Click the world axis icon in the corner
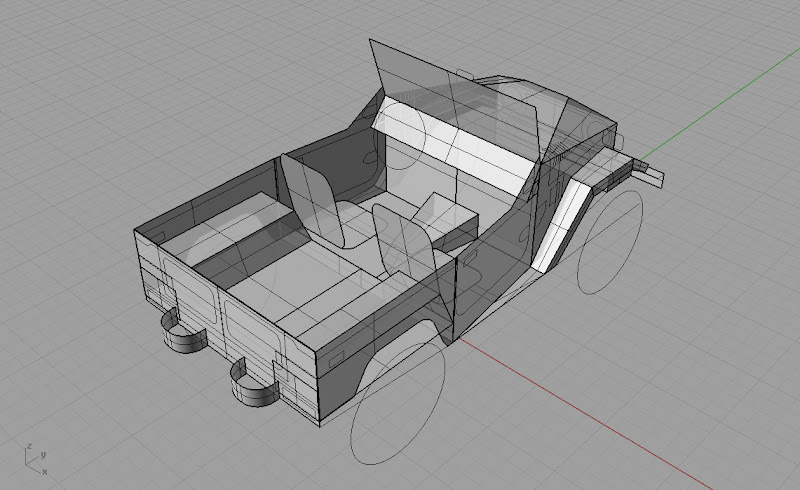800x490 pixels. [x=37, y=459]
